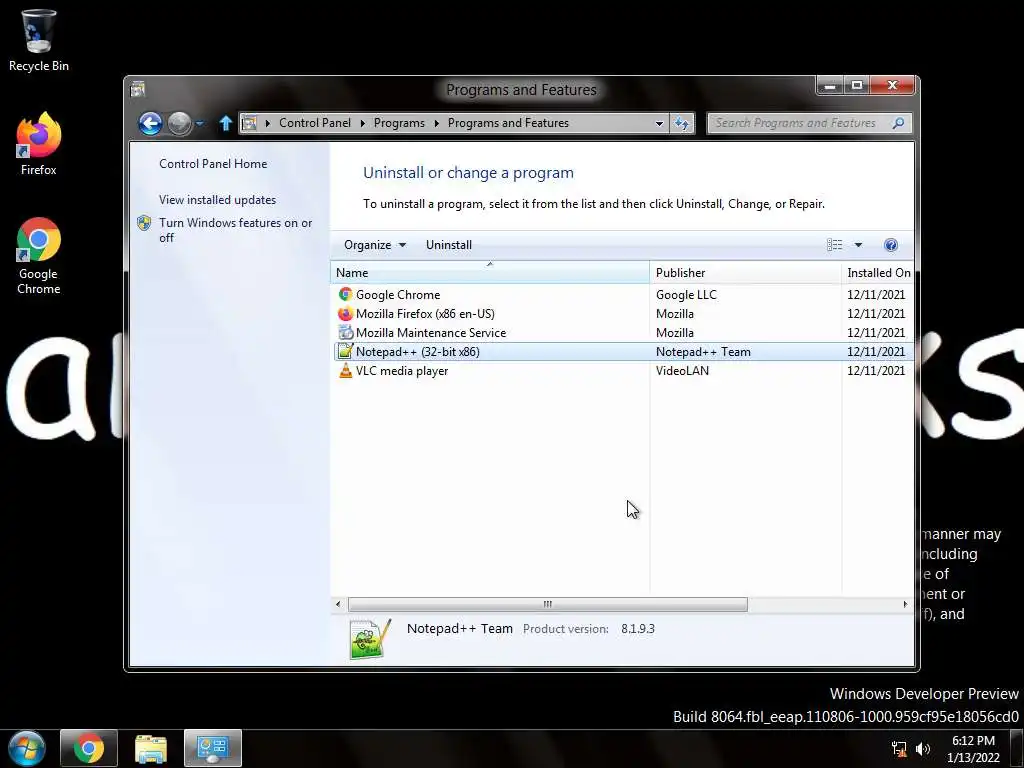Select Programs breadcrumb segment
The width and height of the screenshot is (1024, 768).
(399, 123)
